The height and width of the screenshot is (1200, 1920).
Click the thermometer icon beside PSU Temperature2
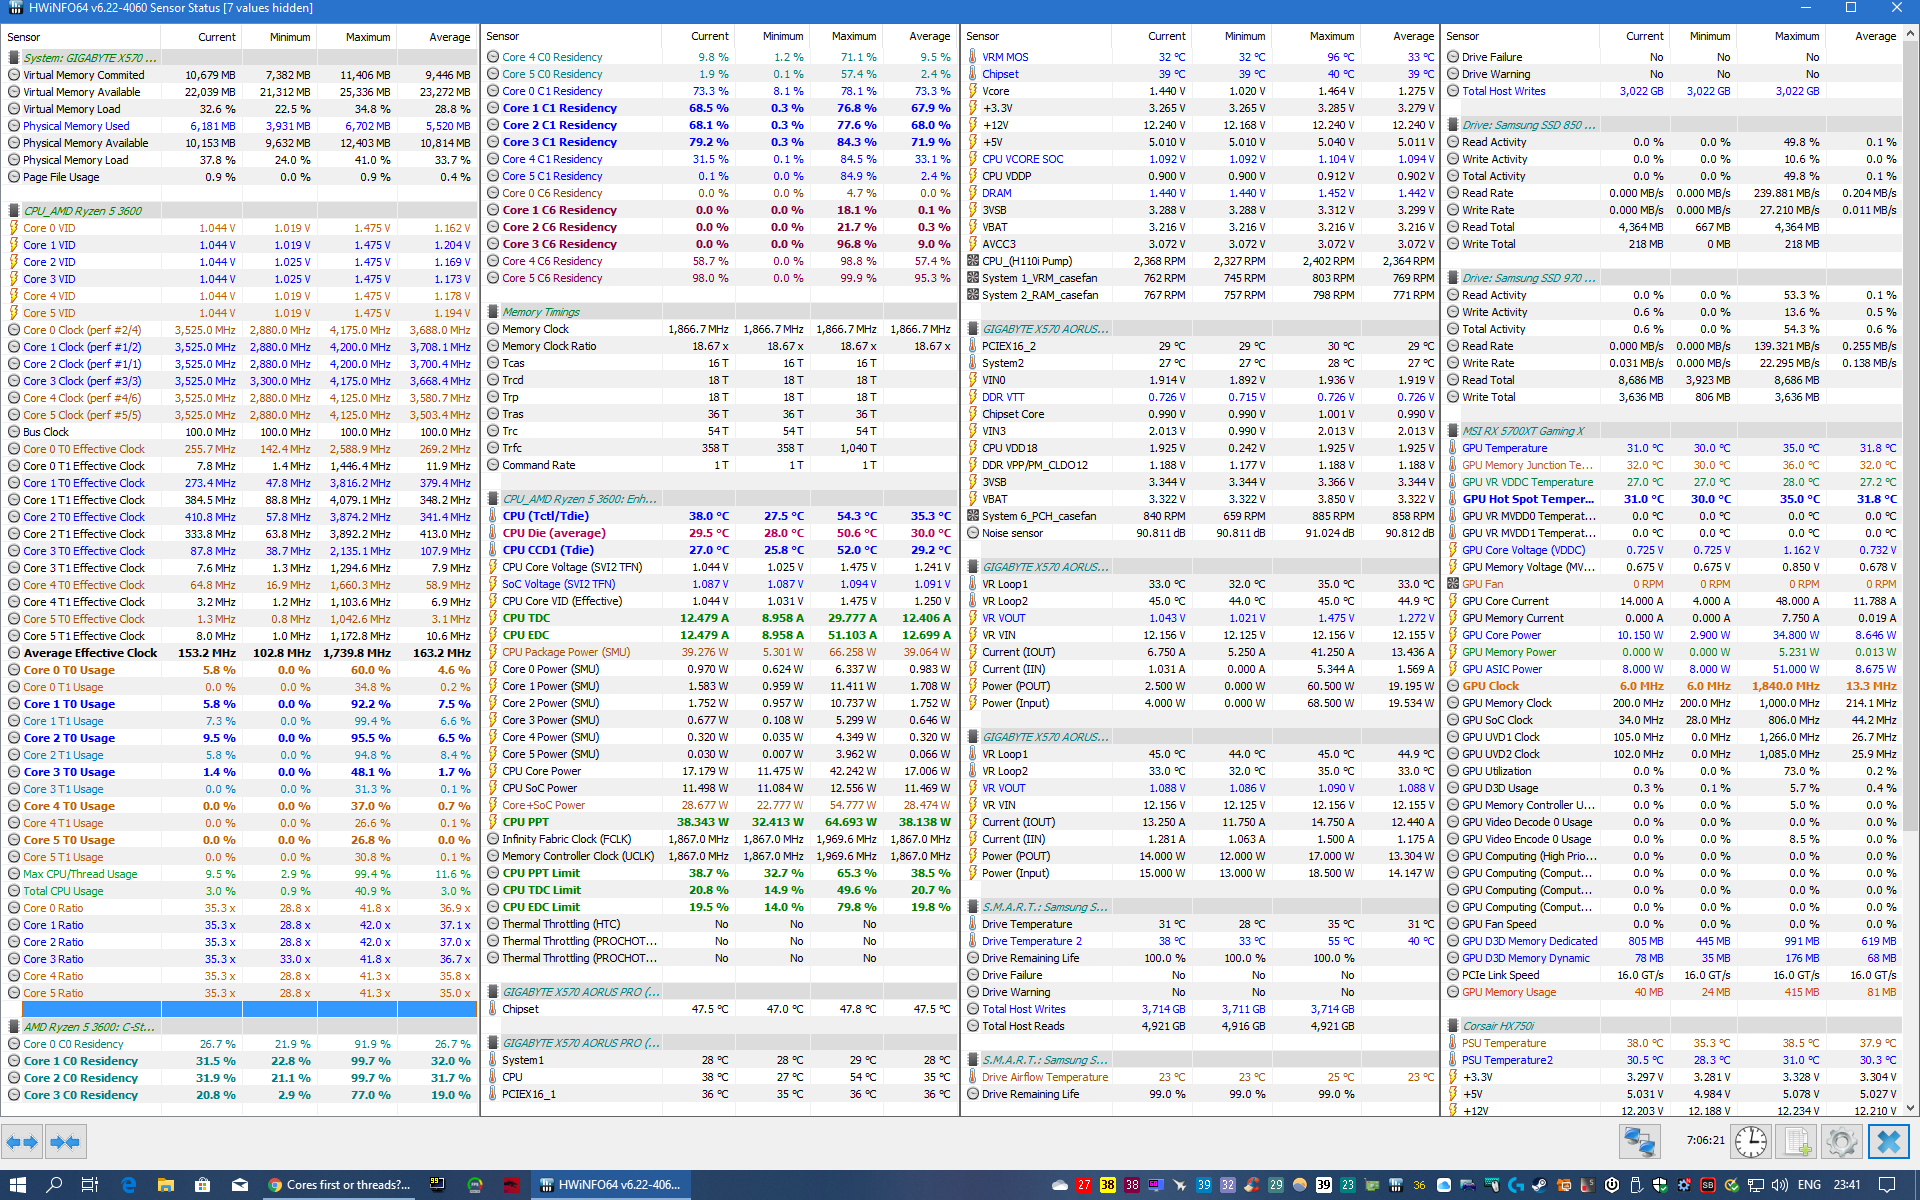click(x=1453, y=1060)
